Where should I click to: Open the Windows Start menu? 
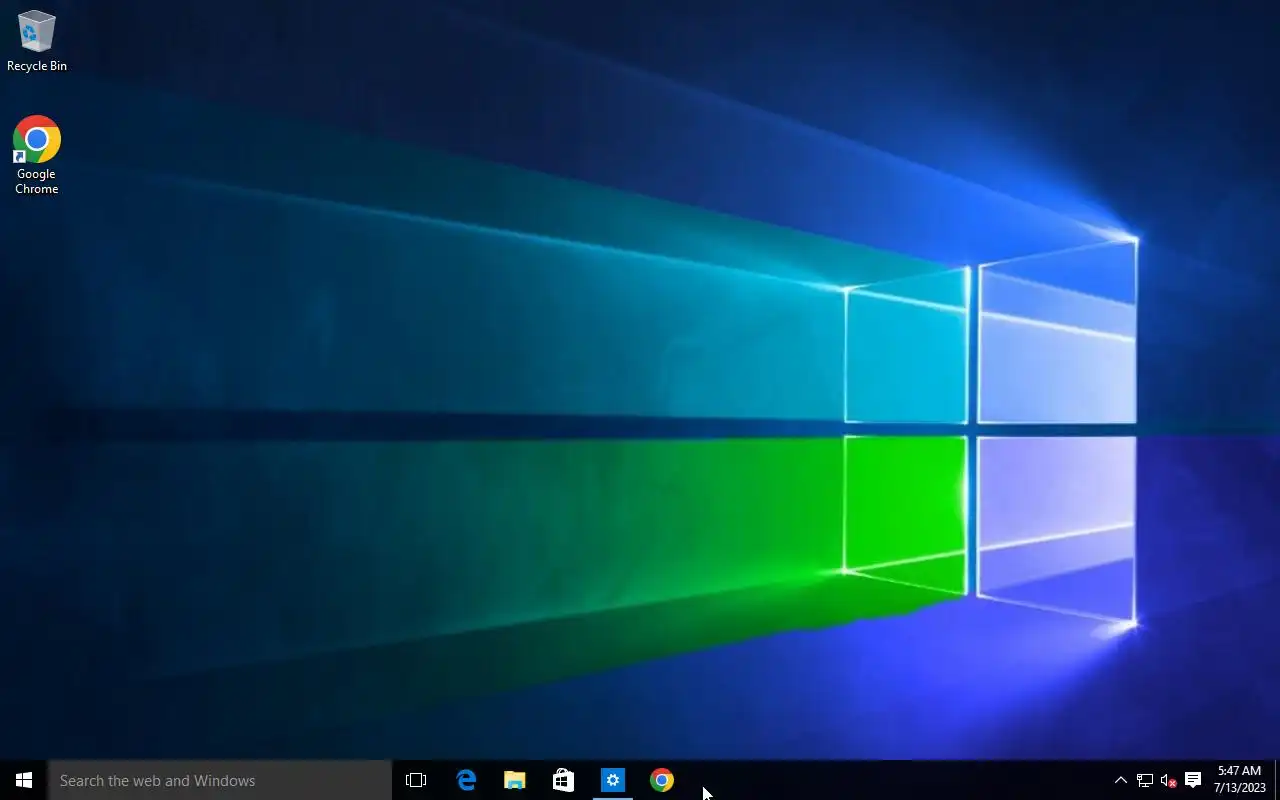(x=24, y=780)
